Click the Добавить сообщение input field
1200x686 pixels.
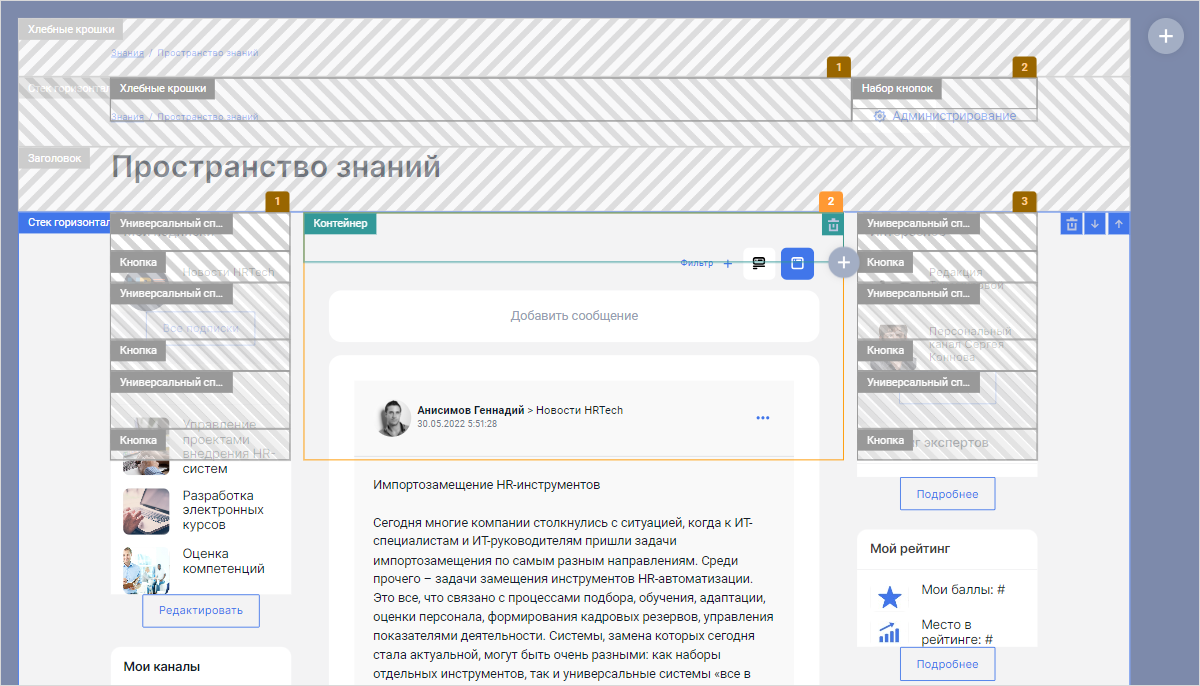[573, 315]
